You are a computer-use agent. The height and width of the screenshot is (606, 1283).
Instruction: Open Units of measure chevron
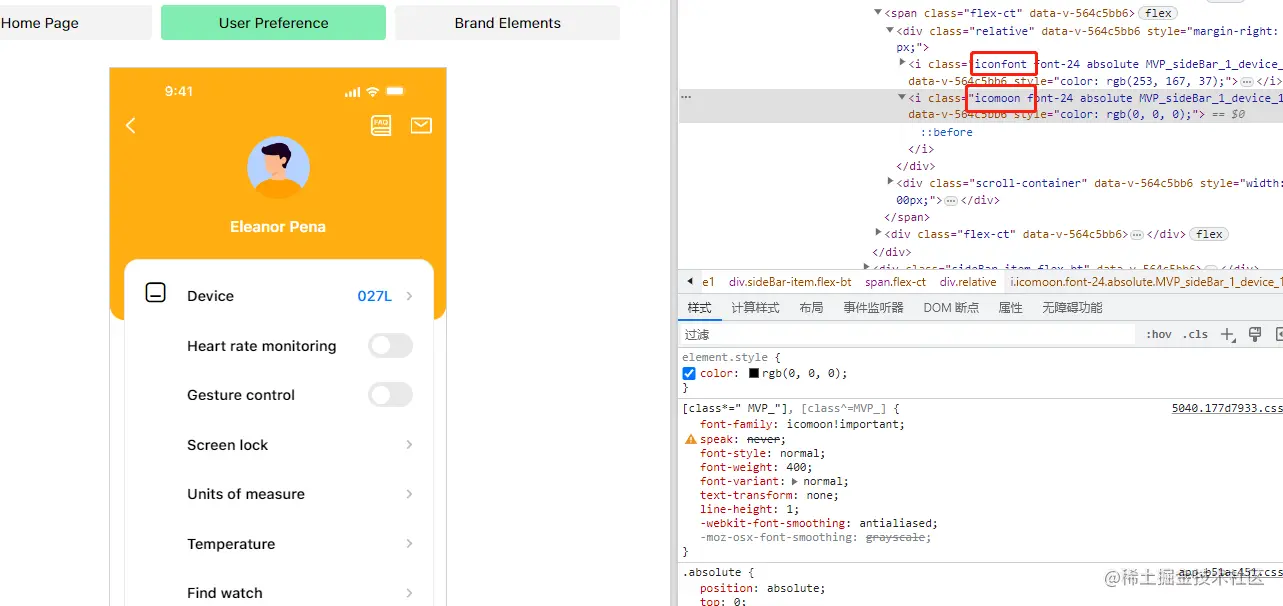409,494
